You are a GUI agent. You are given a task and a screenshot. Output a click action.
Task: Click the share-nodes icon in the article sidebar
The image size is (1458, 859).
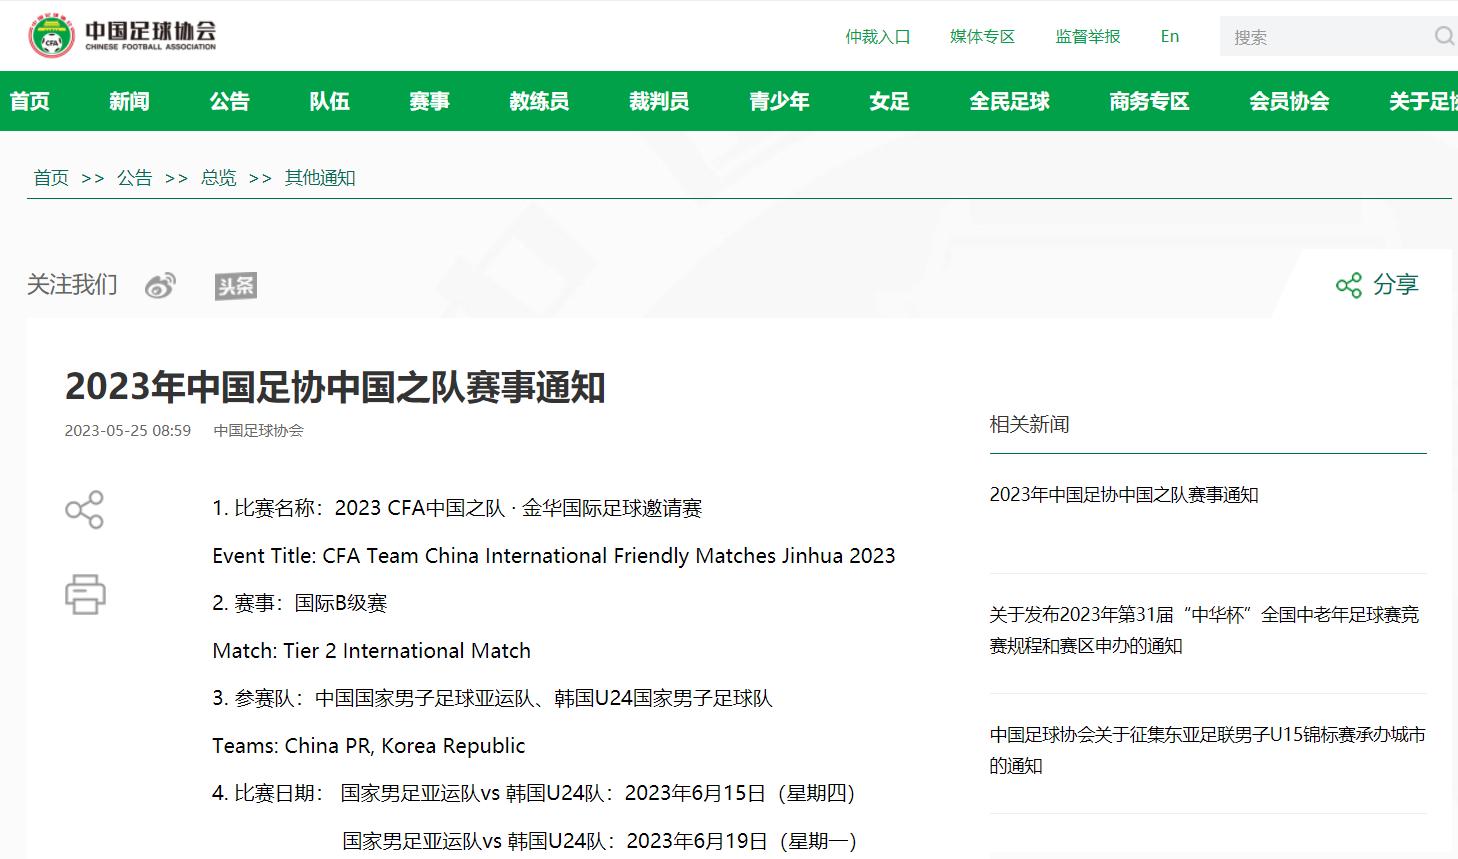(x=85, y=509)
